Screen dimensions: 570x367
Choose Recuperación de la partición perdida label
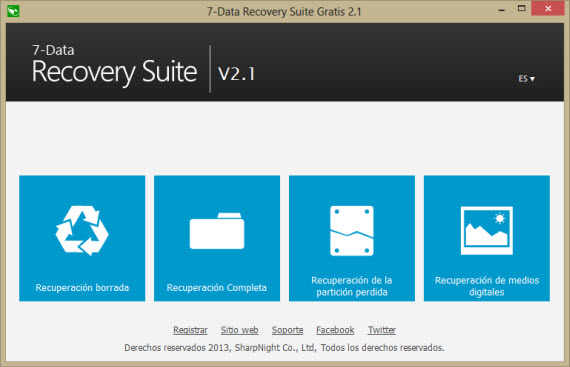tap(352, 286)
